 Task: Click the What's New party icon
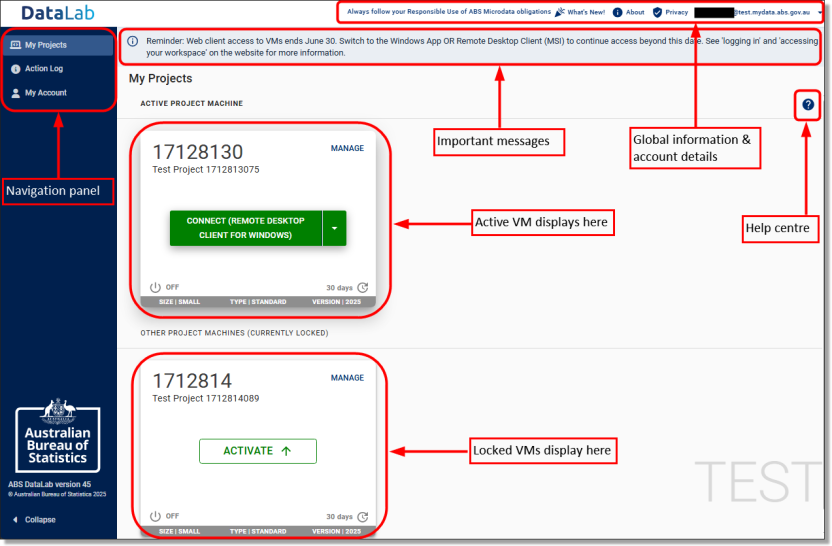(x=559, y=12)
